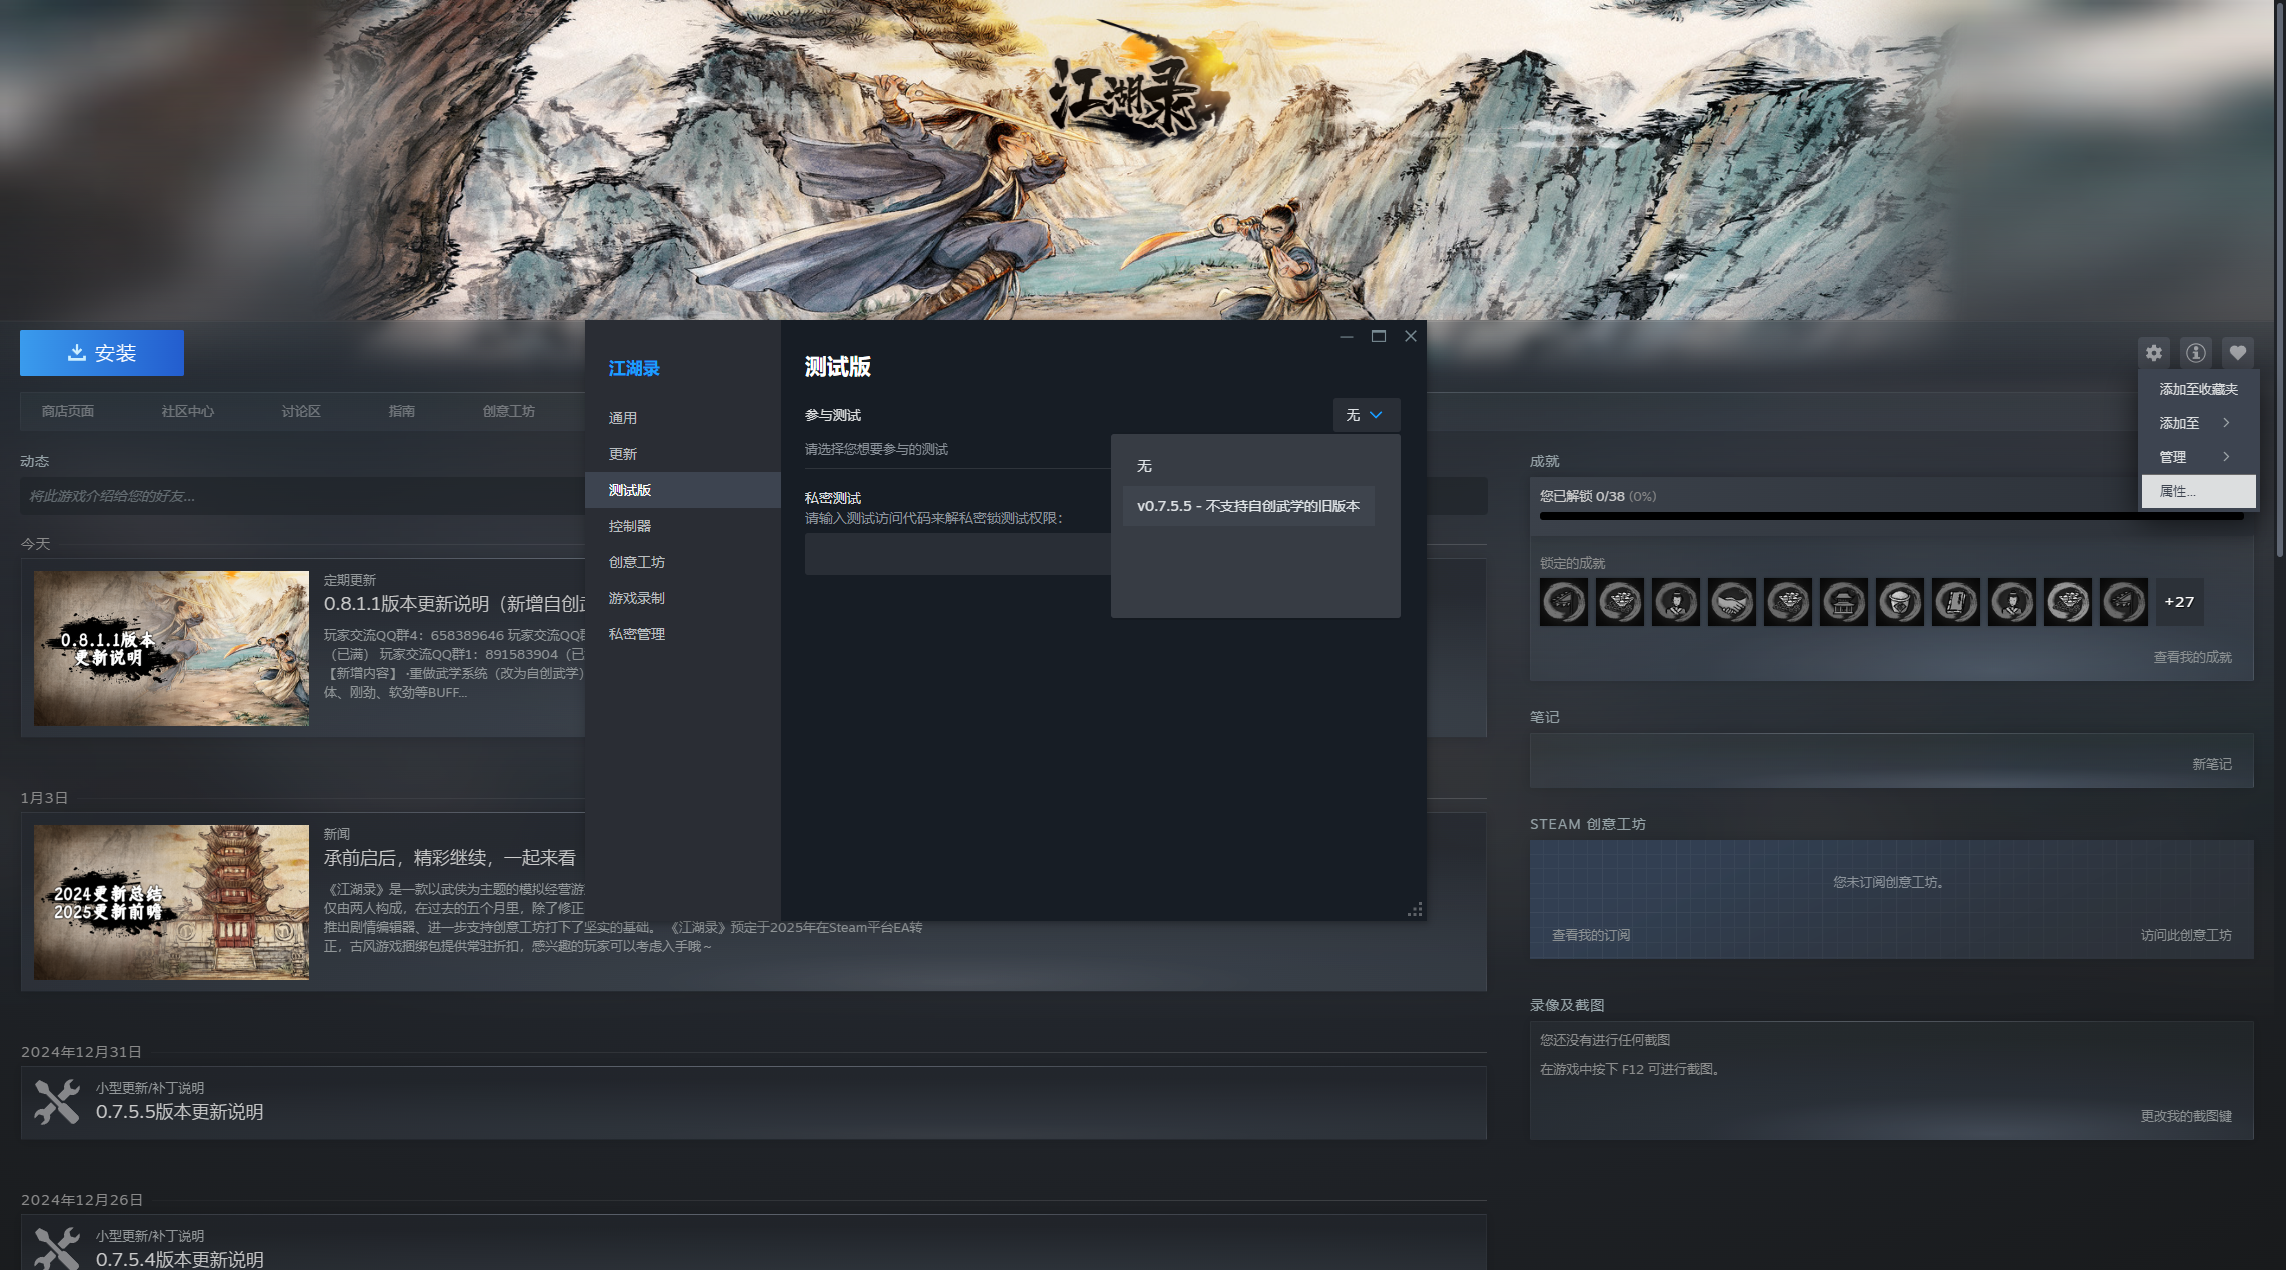Image resolution: width=2286 pixels, height=1270 pixels.
Task: Choose 无 in the beta list
Action: [1145, 466]
